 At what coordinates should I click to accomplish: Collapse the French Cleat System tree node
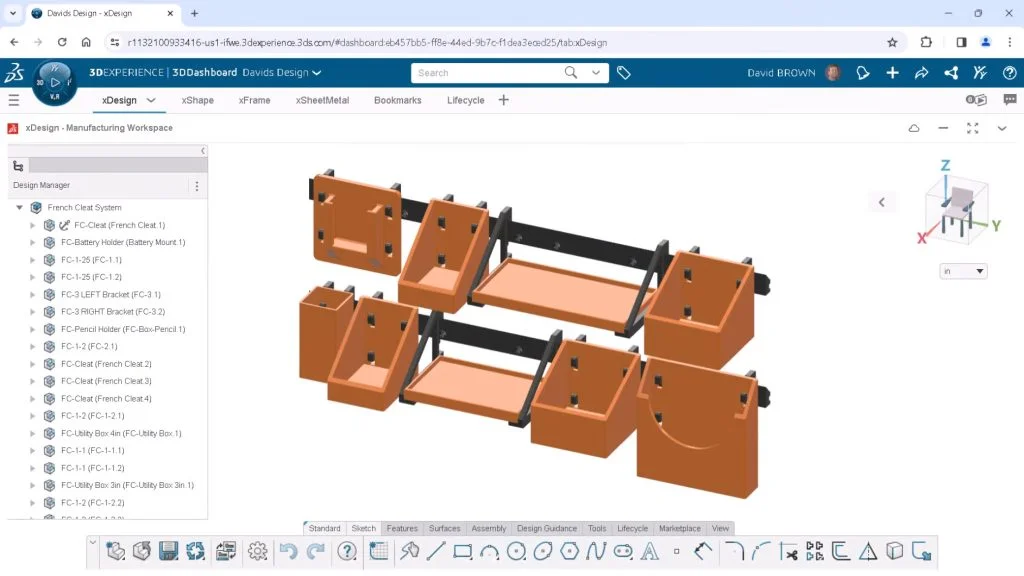click(19, 208)
